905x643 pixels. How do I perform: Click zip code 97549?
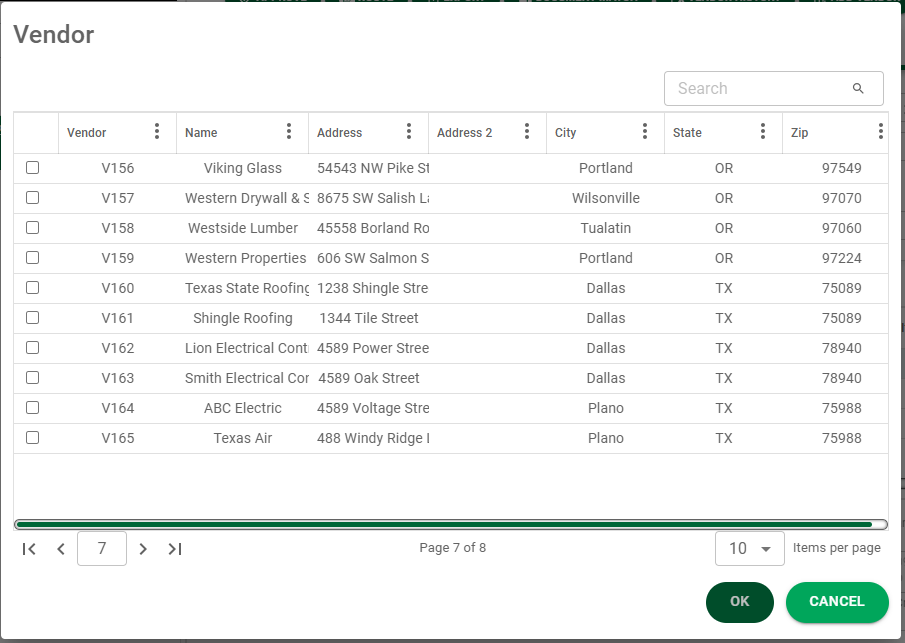click(842, 168)
